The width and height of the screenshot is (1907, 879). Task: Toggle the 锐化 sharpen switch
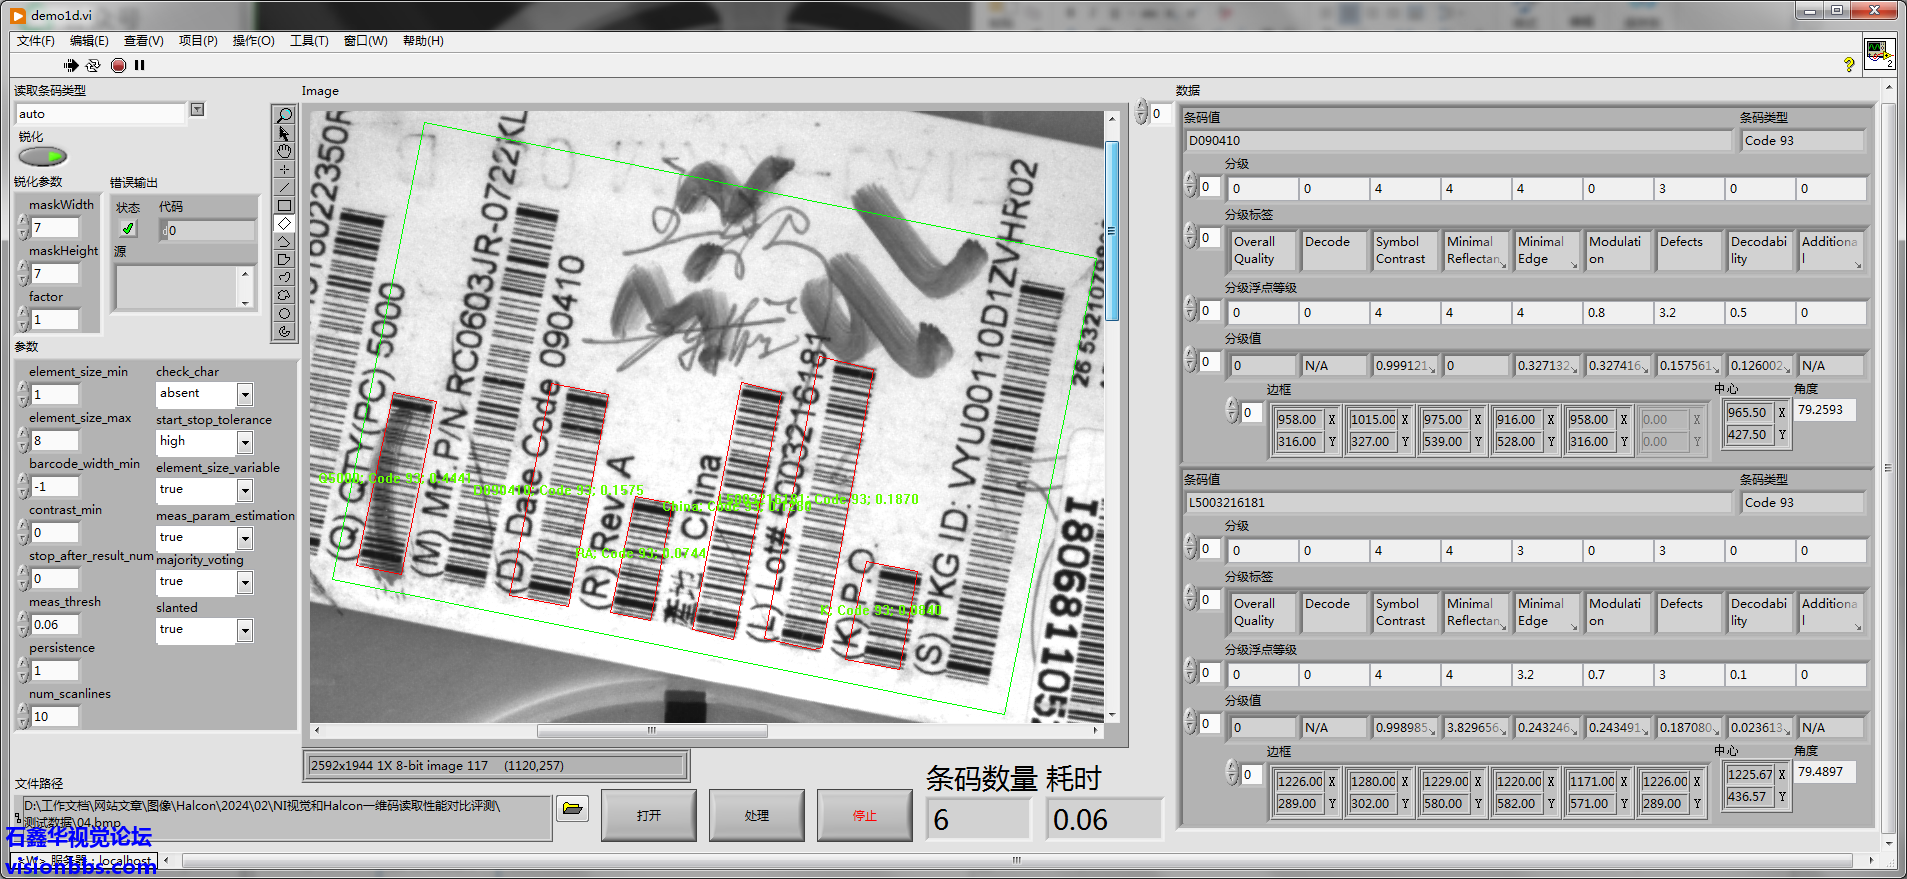(x=42, y=156)
